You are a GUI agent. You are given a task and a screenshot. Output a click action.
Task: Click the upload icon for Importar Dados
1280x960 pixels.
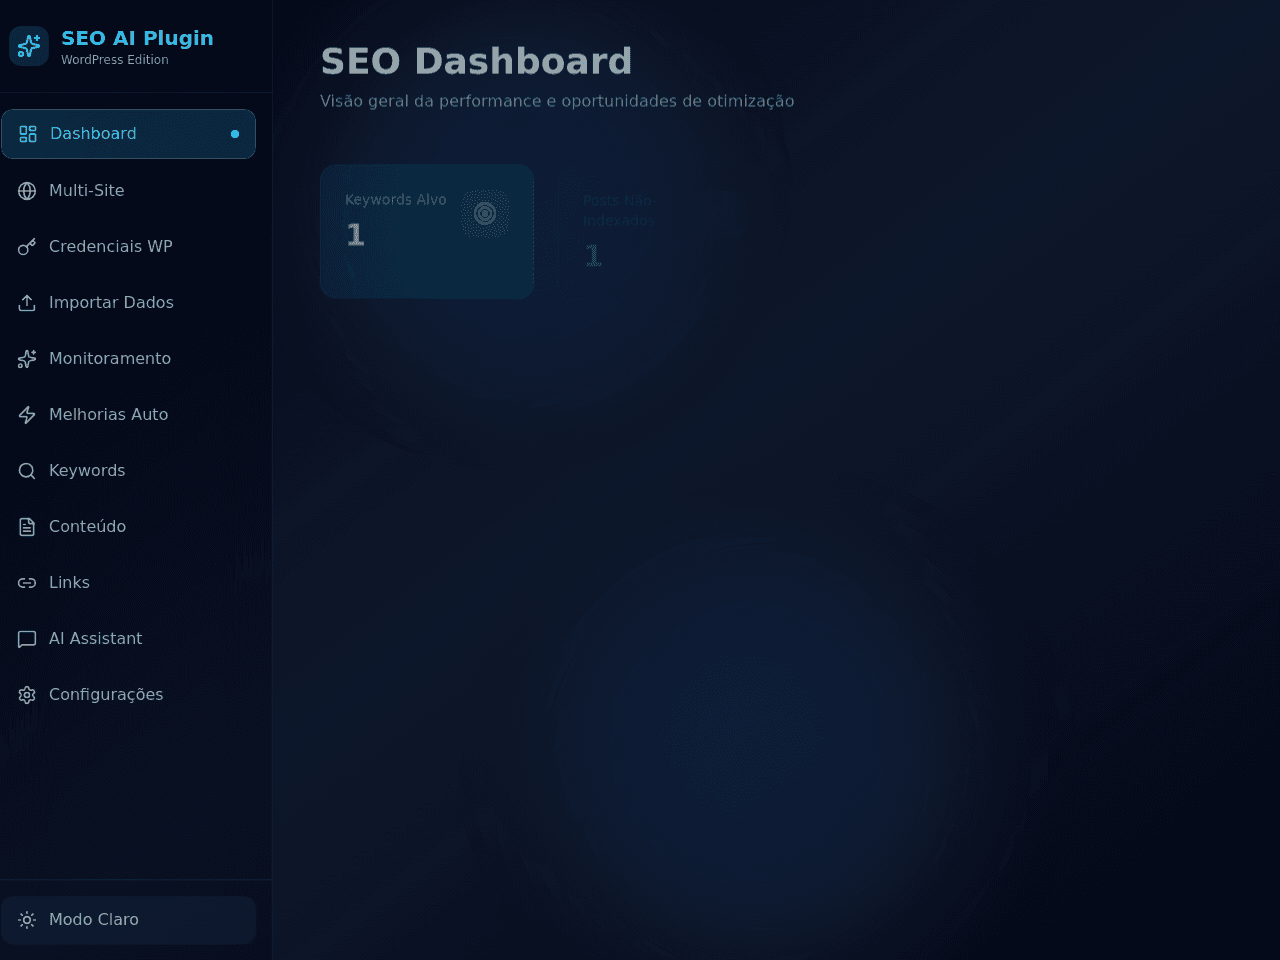(27, 303)
